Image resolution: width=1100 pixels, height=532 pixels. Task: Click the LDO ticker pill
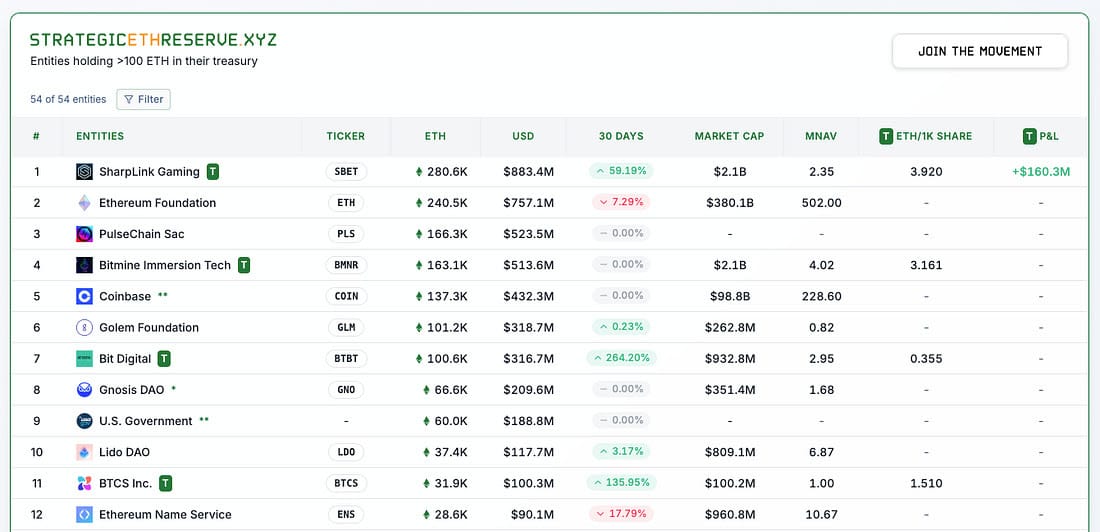pyautogui.click(x=346, y=452)
